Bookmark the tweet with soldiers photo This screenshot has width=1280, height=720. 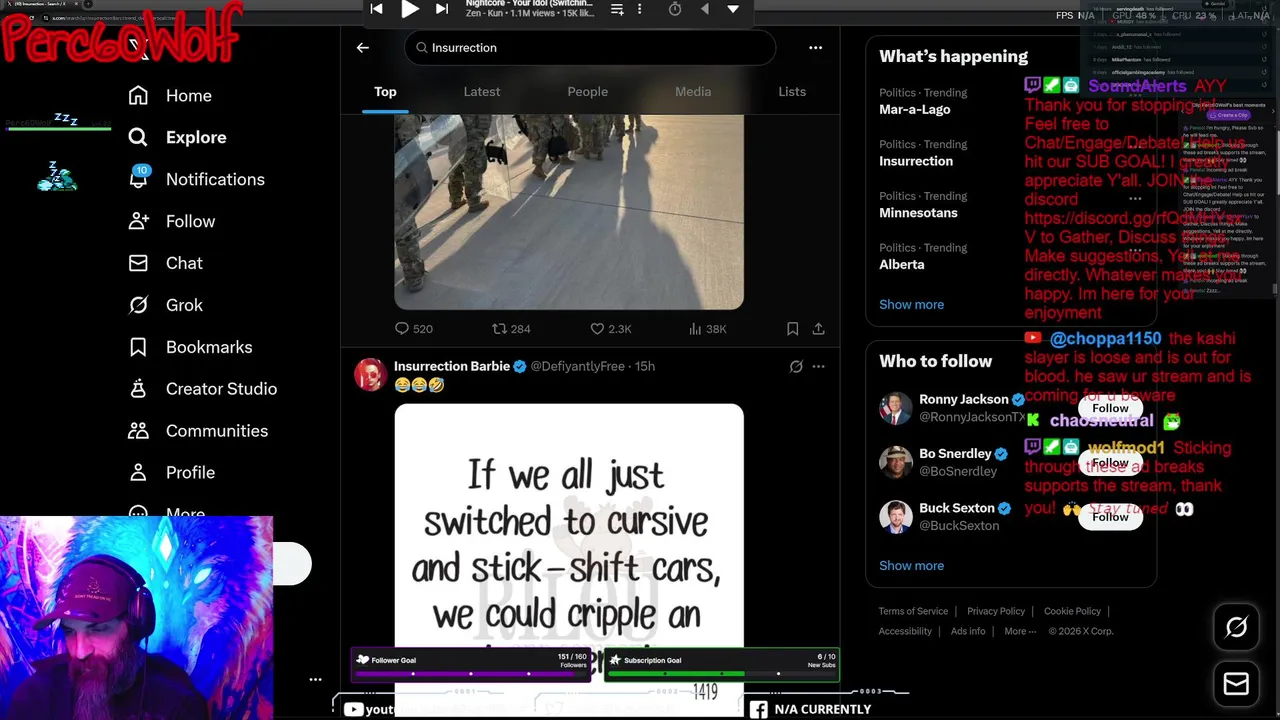click(x=792, y=328)
